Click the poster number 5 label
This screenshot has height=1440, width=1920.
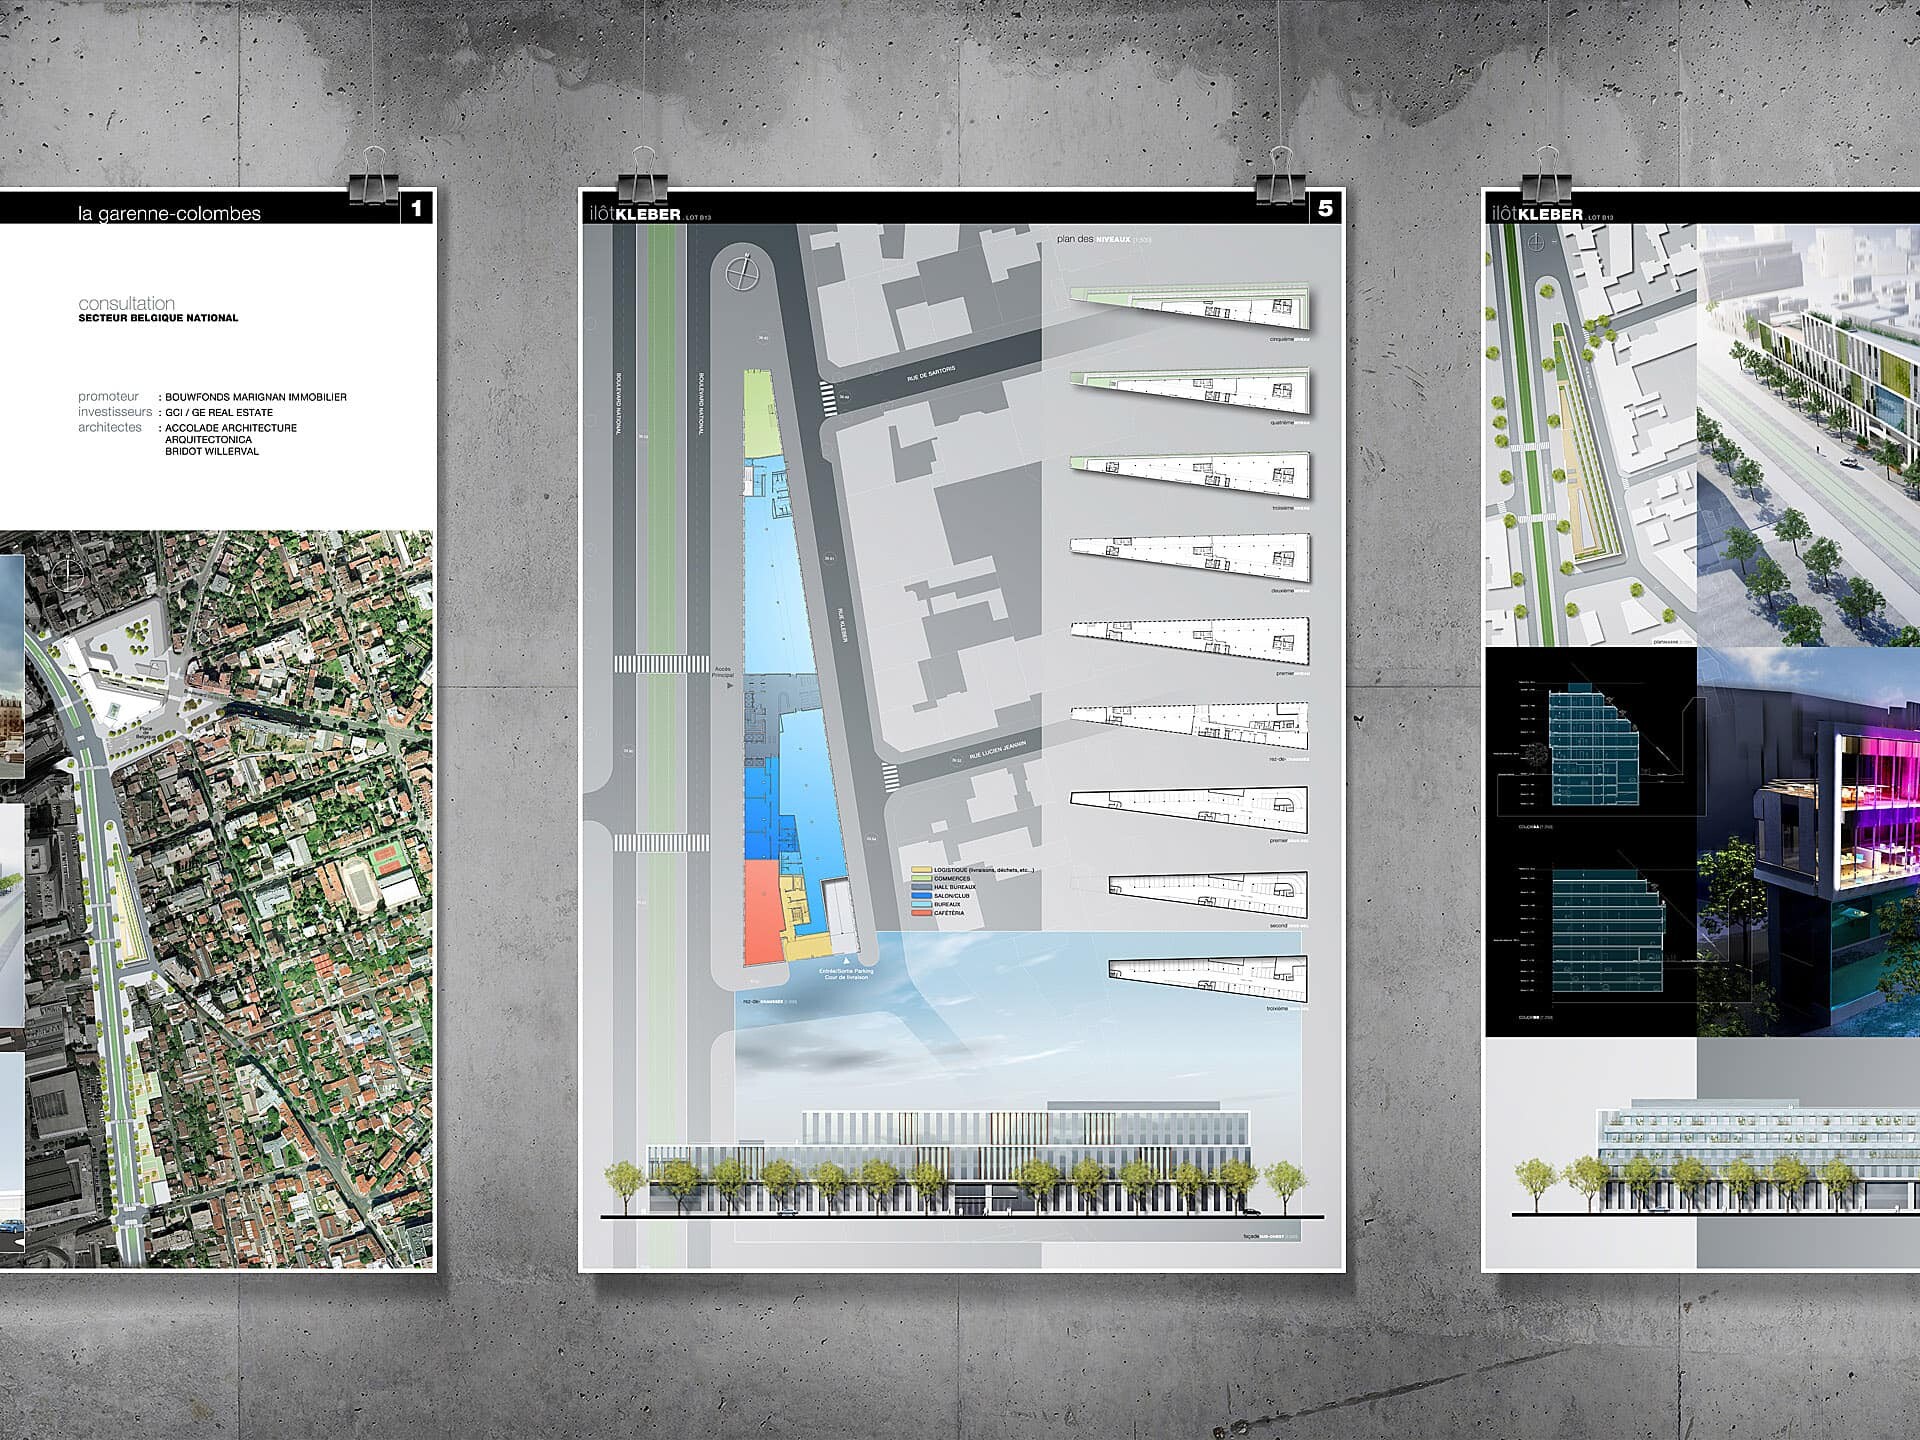1327,207
